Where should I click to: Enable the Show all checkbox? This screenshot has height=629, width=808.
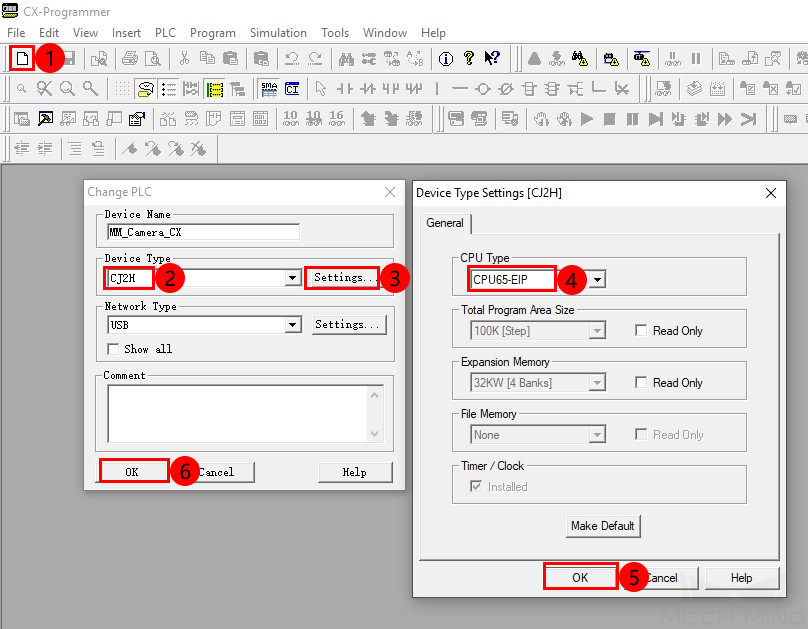(113, 349)
